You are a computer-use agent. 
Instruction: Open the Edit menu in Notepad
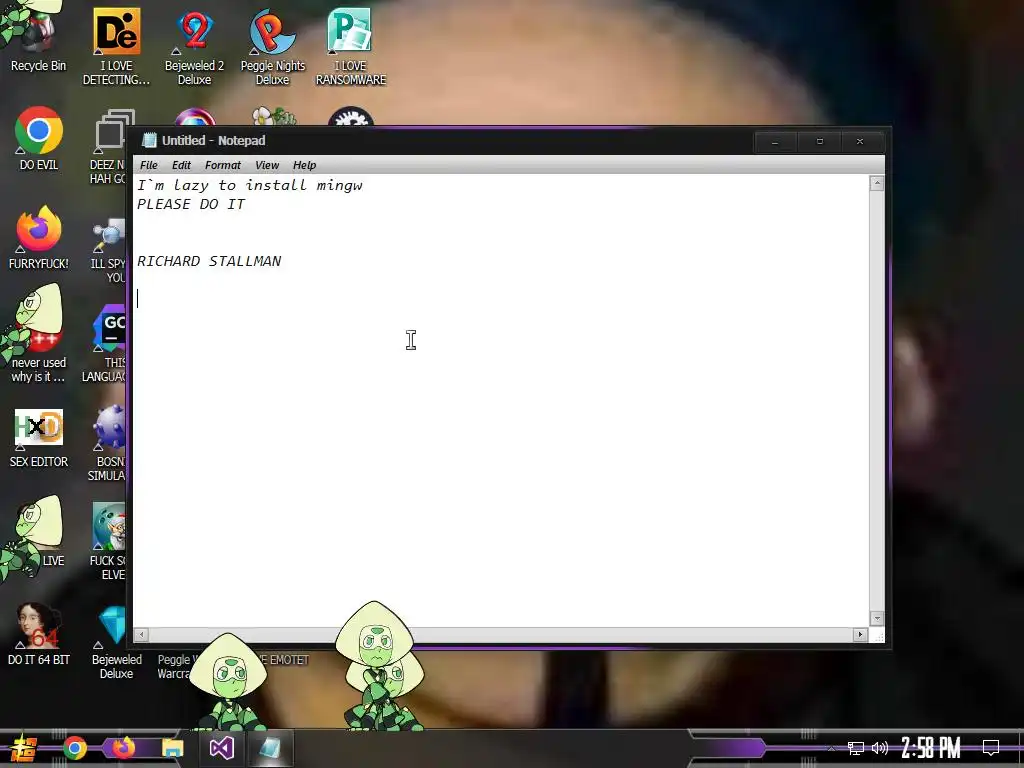[x=181, y=165]
